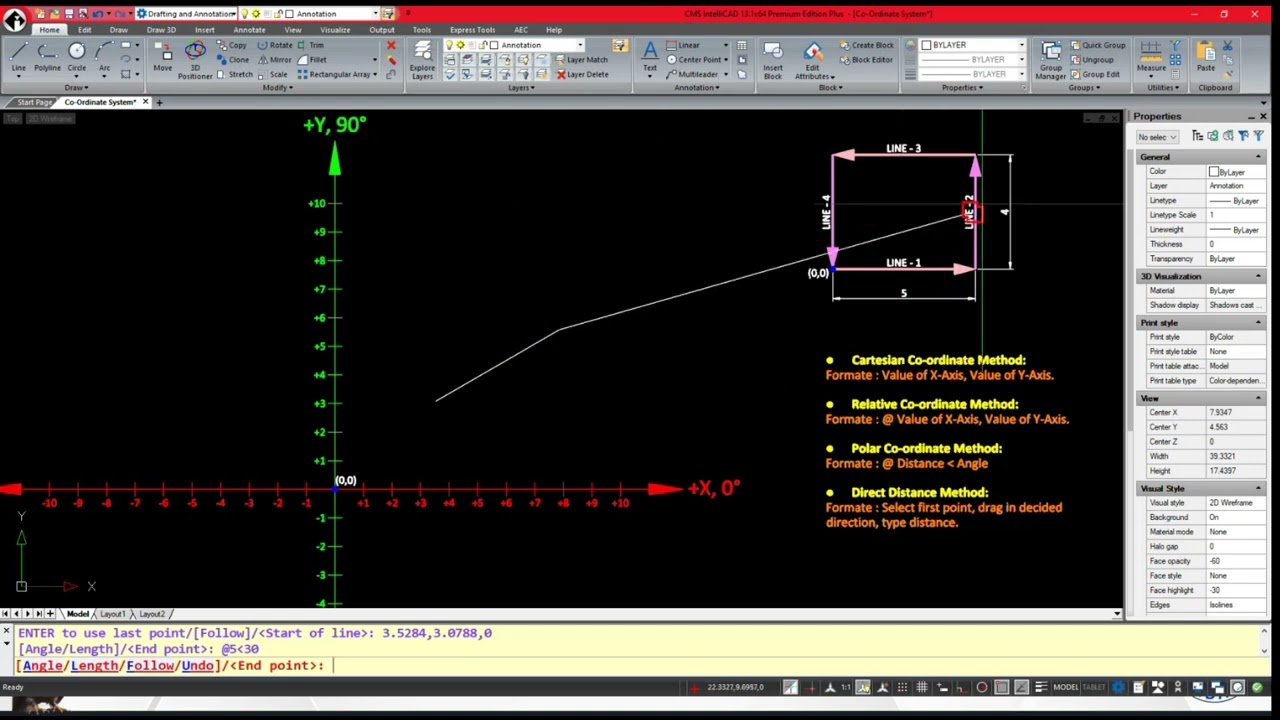This screenshot has height=720, width=1280.
Task: Activate the Move tool
Action: pos(162,57)
